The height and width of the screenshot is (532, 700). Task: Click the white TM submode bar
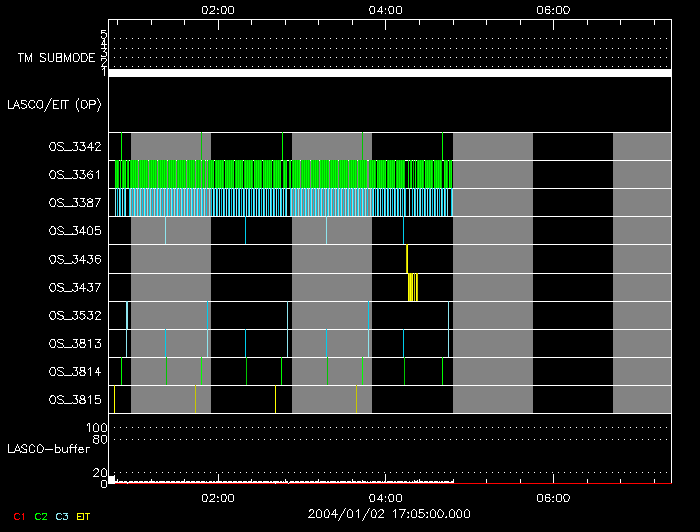tap(389, 73)
